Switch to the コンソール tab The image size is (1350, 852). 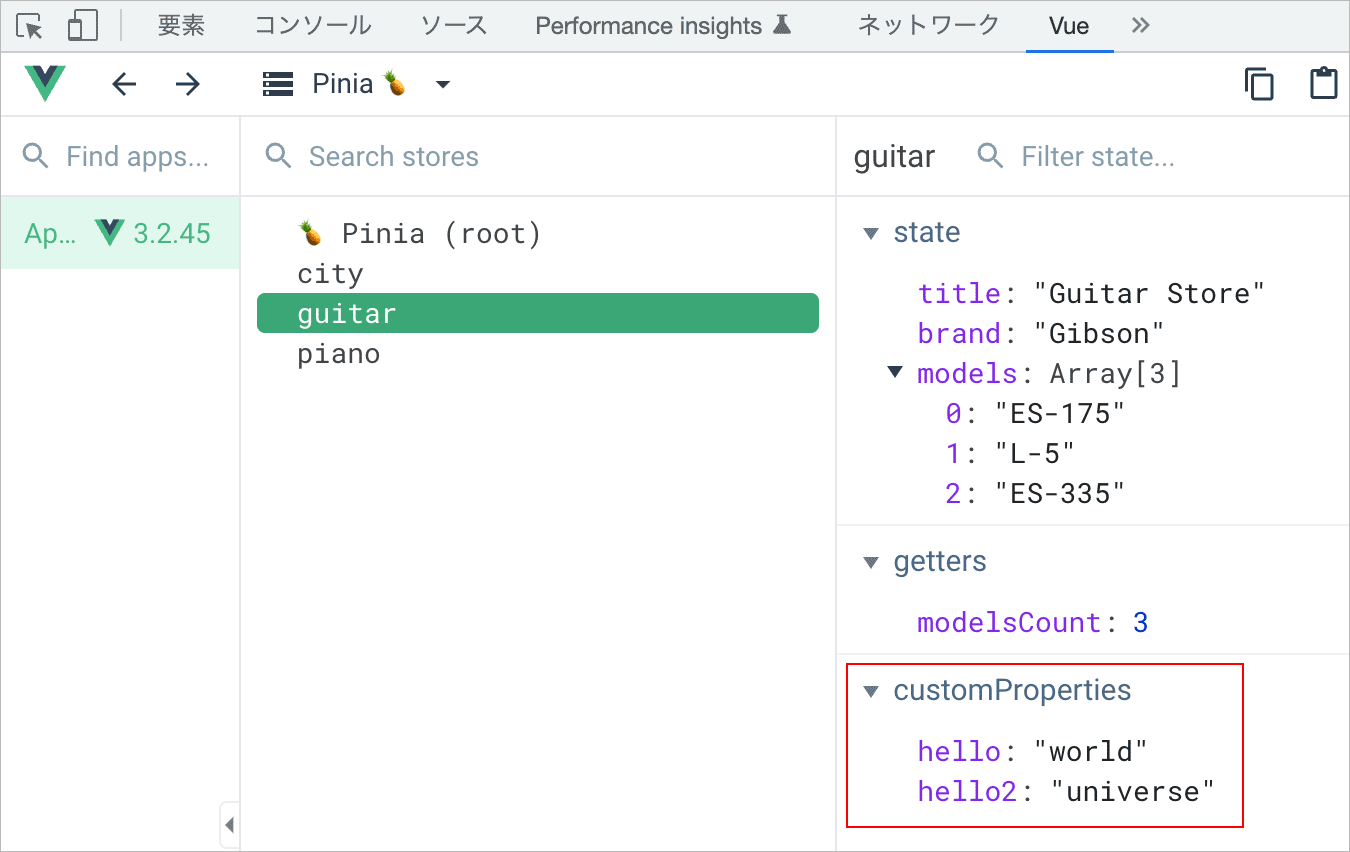tap(312, 26)
